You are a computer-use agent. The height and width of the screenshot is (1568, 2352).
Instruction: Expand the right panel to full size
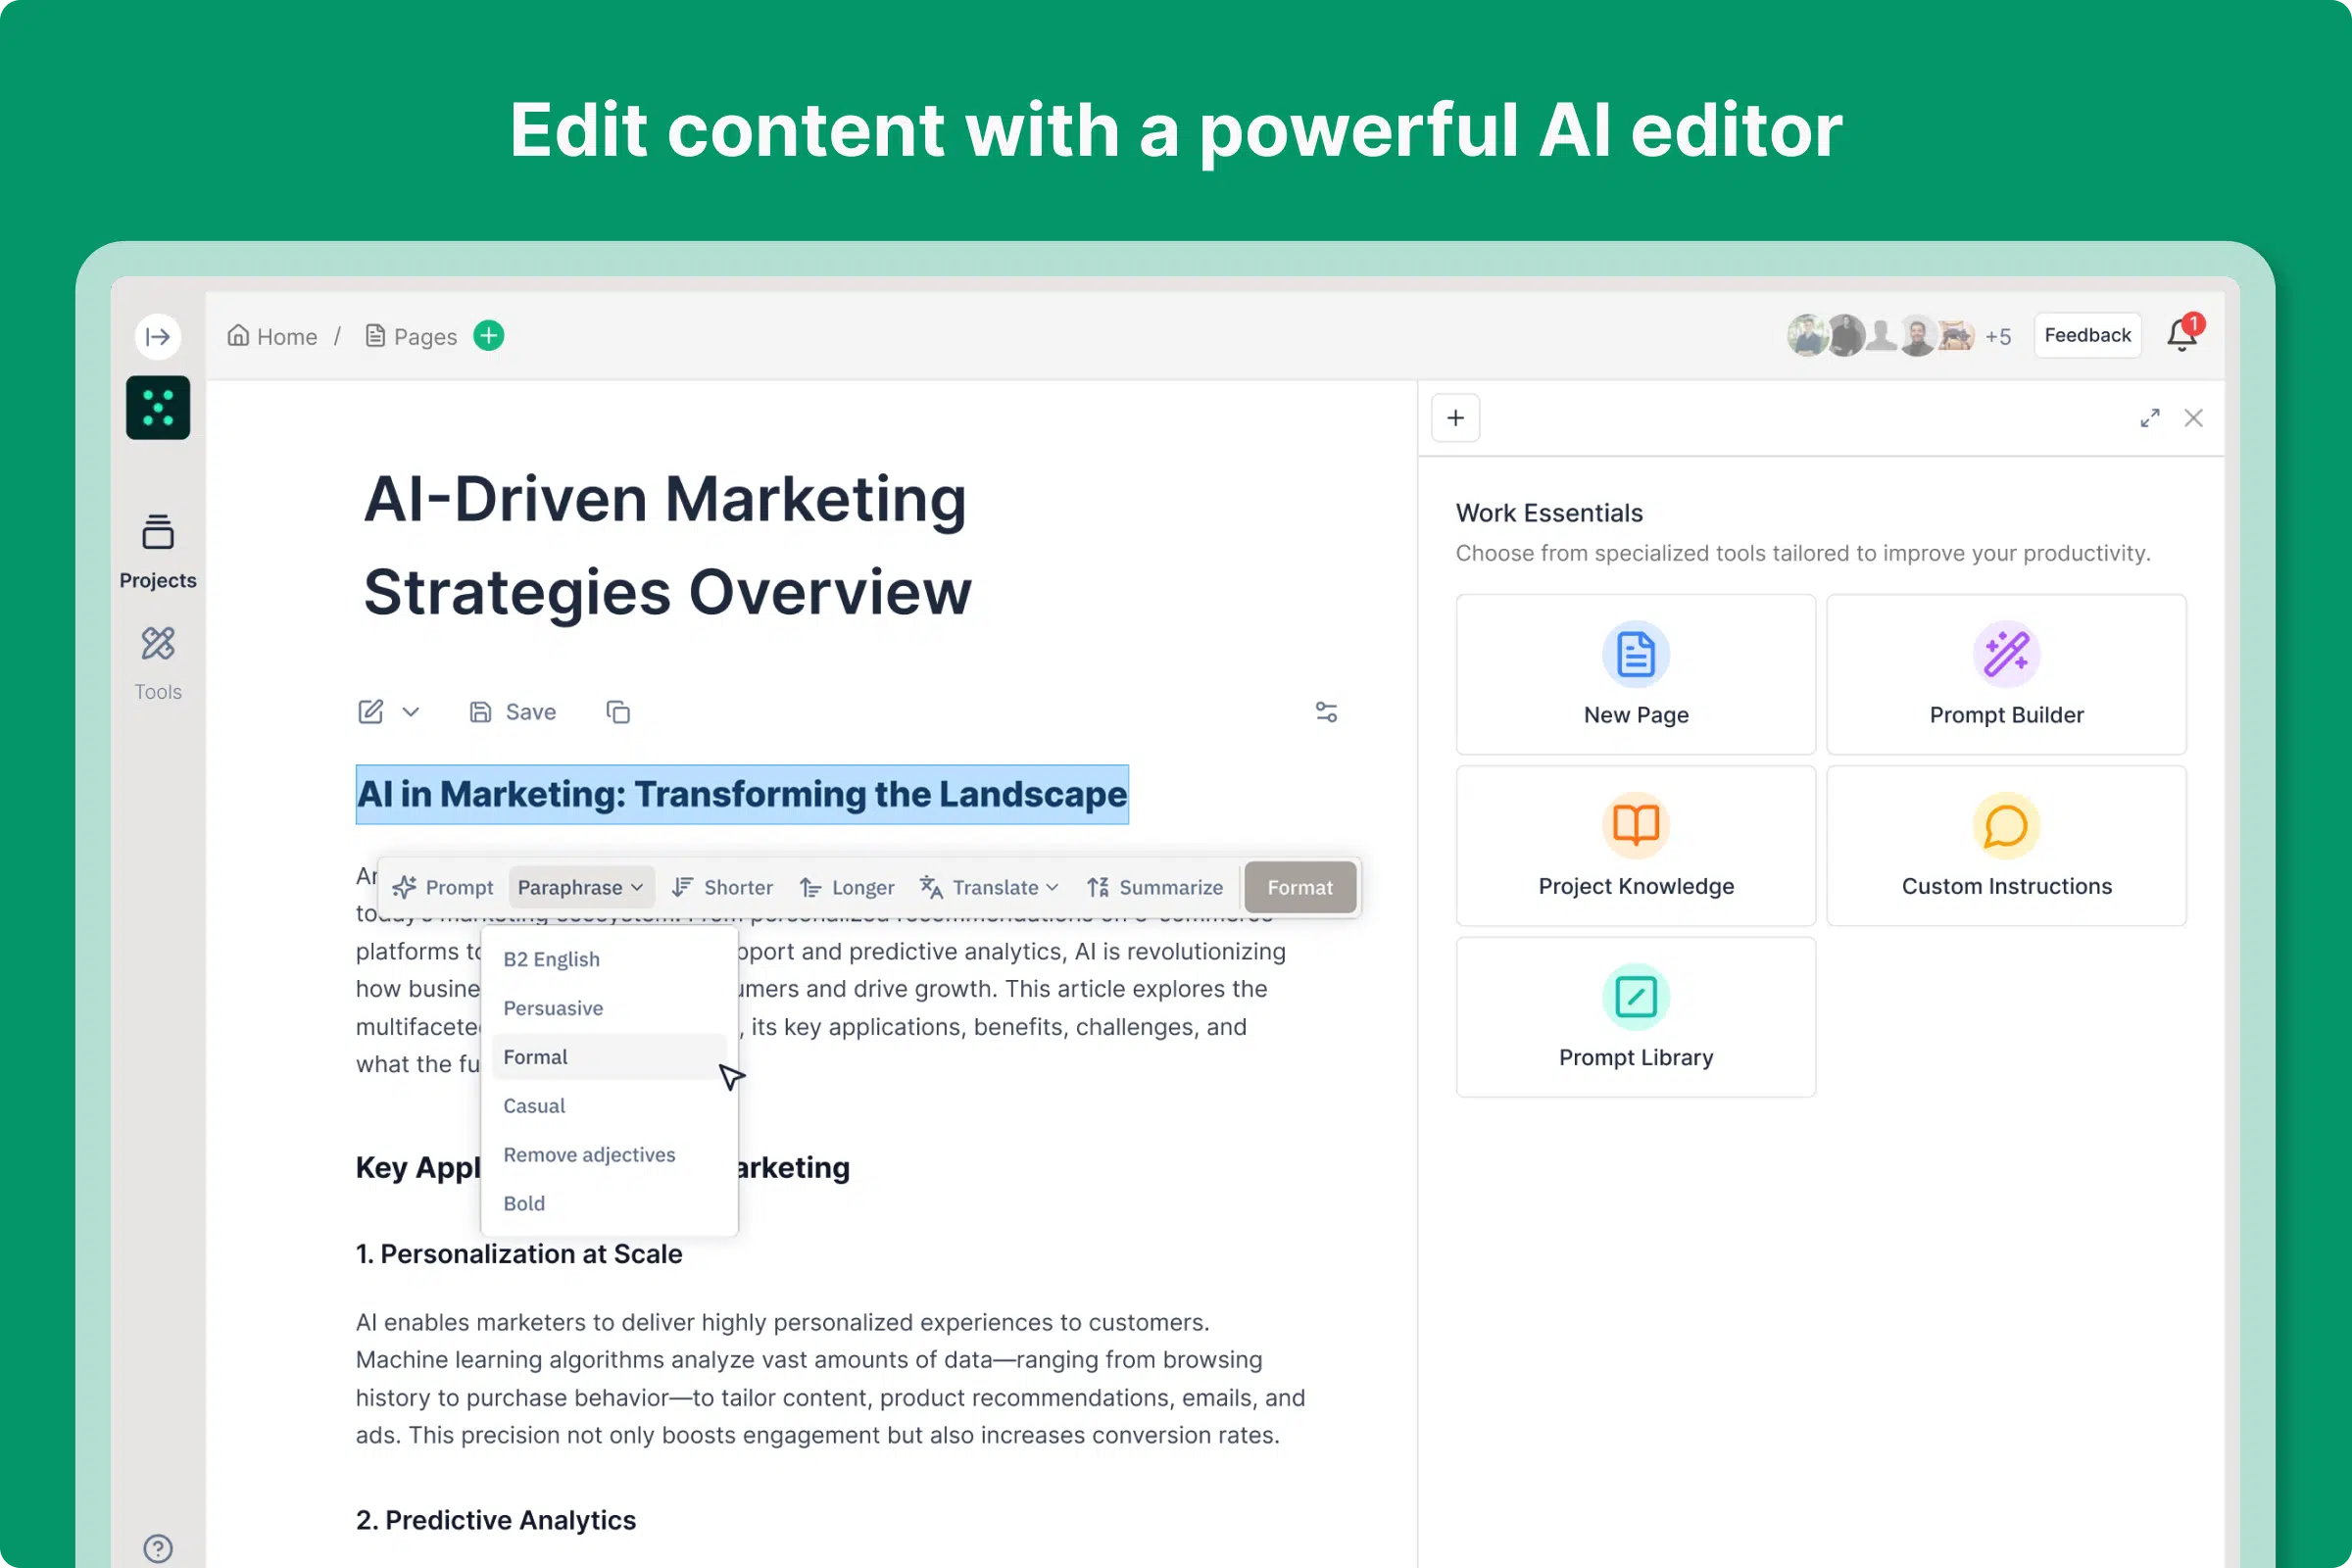pos(2150,418)
